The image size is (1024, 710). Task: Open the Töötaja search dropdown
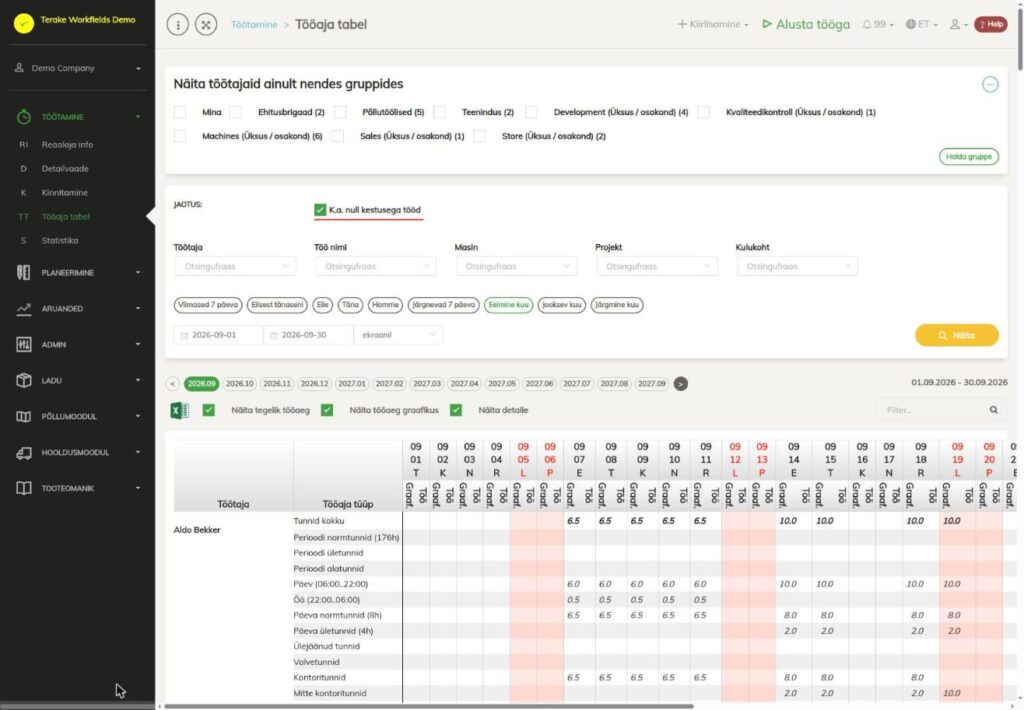click(x=235, y=266)
